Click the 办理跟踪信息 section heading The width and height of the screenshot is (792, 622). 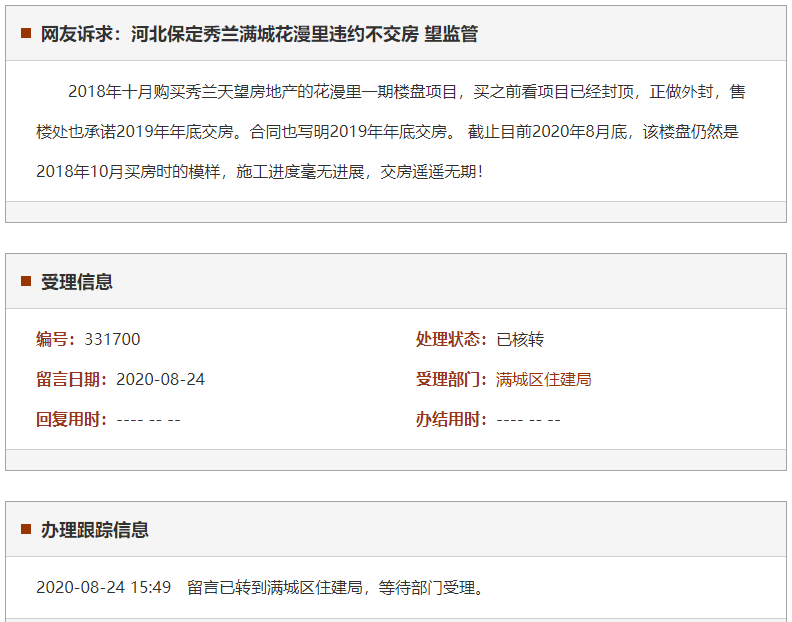click(x=95, y=530)
